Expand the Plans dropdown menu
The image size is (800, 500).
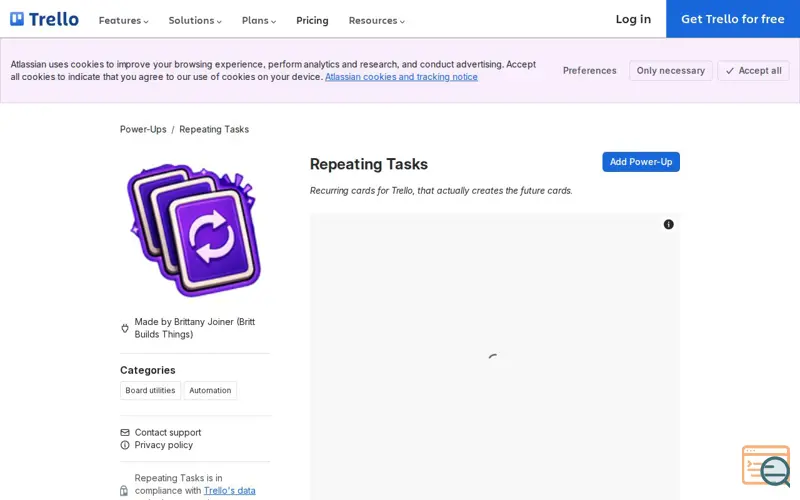(259, 20)
